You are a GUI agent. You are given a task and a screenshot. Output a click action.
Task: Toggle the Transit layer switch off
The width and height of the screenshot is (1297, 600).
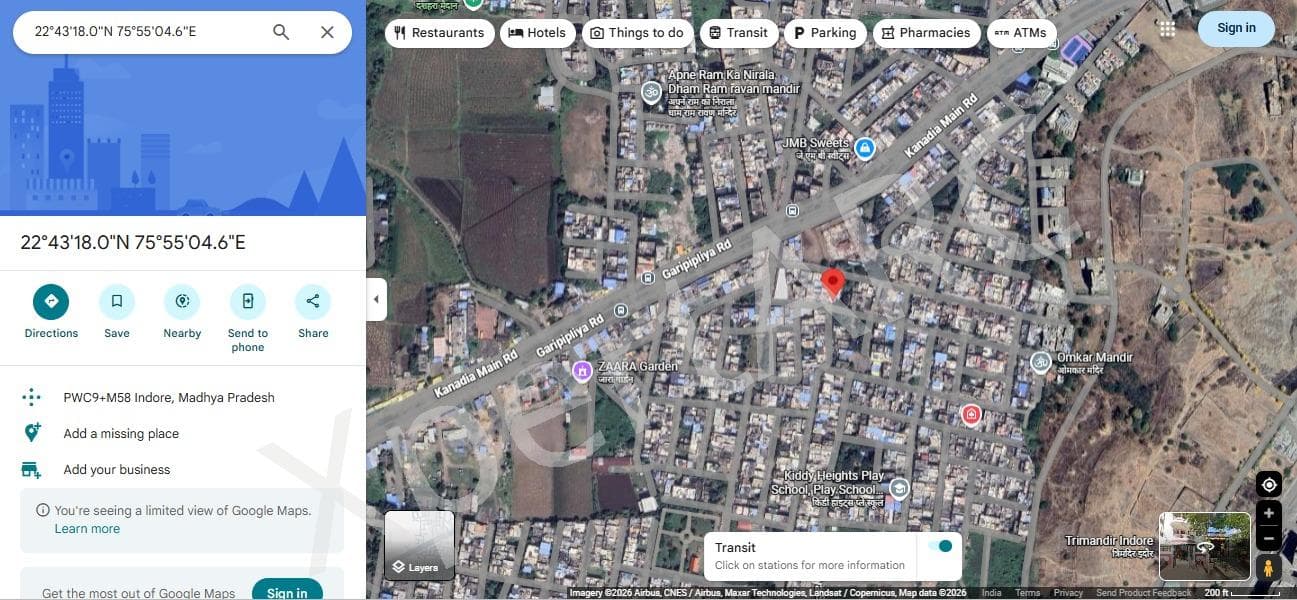coord(940,546)
